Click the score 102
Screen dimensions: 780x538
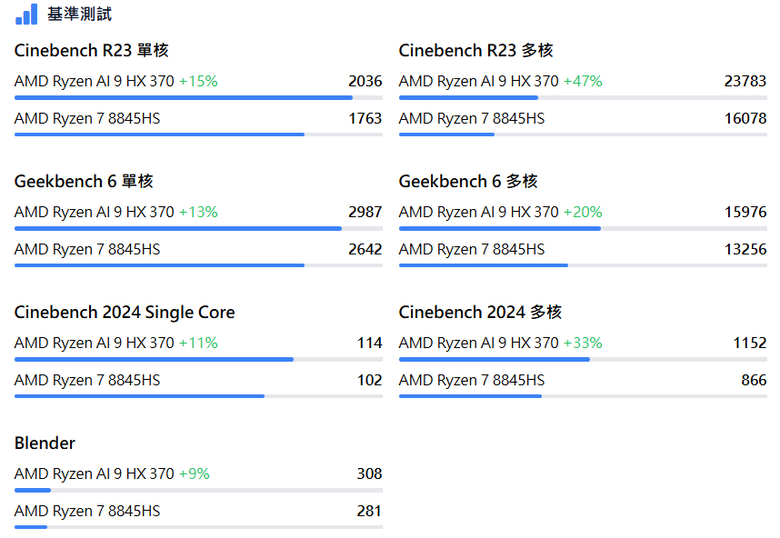tap(370, 380)
